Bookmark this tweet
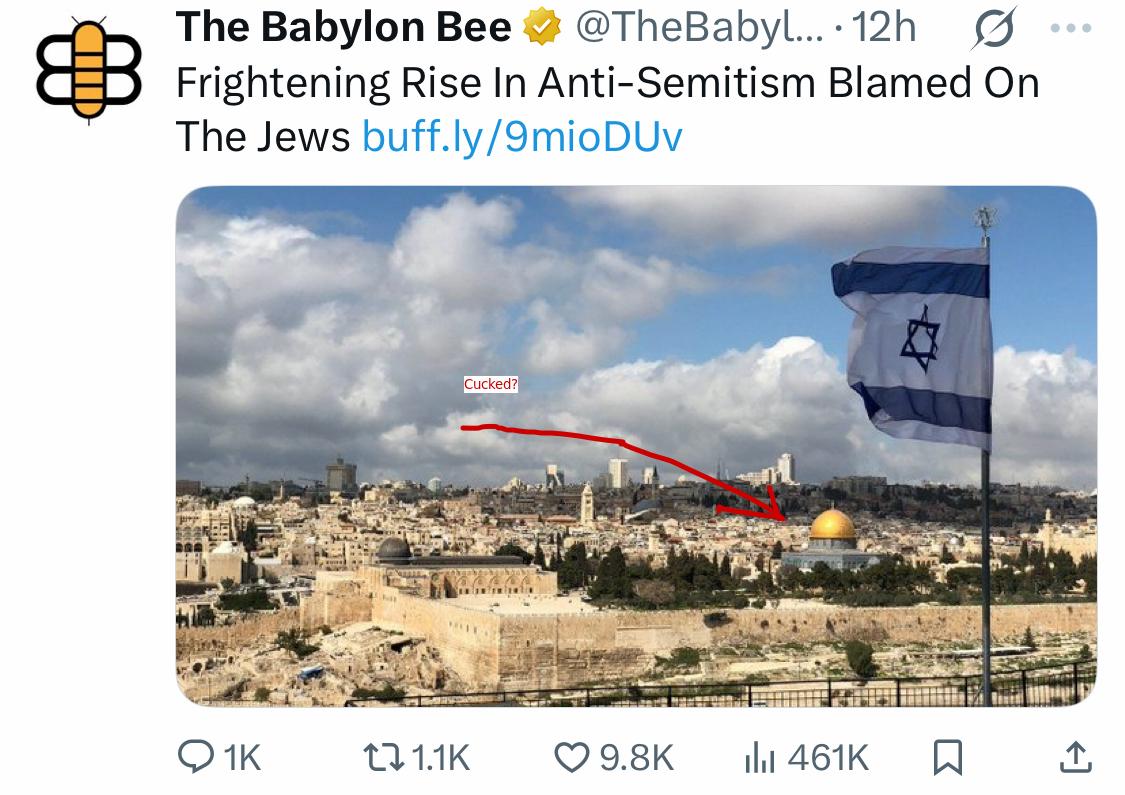Image resolution: width=1125 pixels, height=795 pixels. click(x=947, y=758)
